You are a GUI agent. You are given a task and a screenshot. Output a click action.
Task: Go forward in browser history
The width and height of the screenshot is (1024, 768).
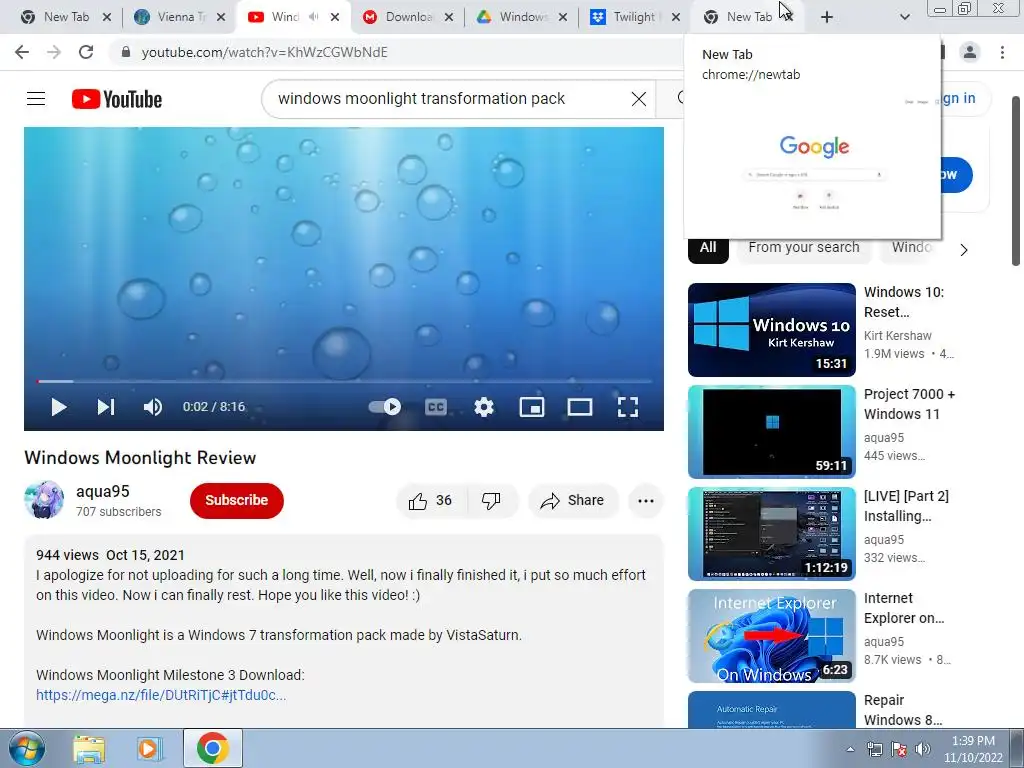(x=54, y=52)
